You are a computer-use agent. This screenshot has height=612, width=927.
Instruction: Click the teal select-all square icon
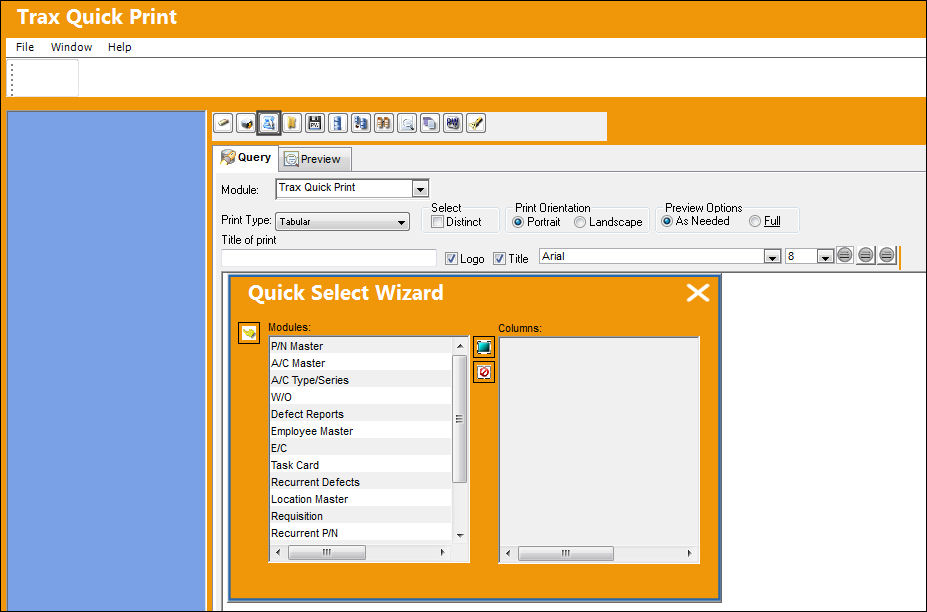pos(484,347)
